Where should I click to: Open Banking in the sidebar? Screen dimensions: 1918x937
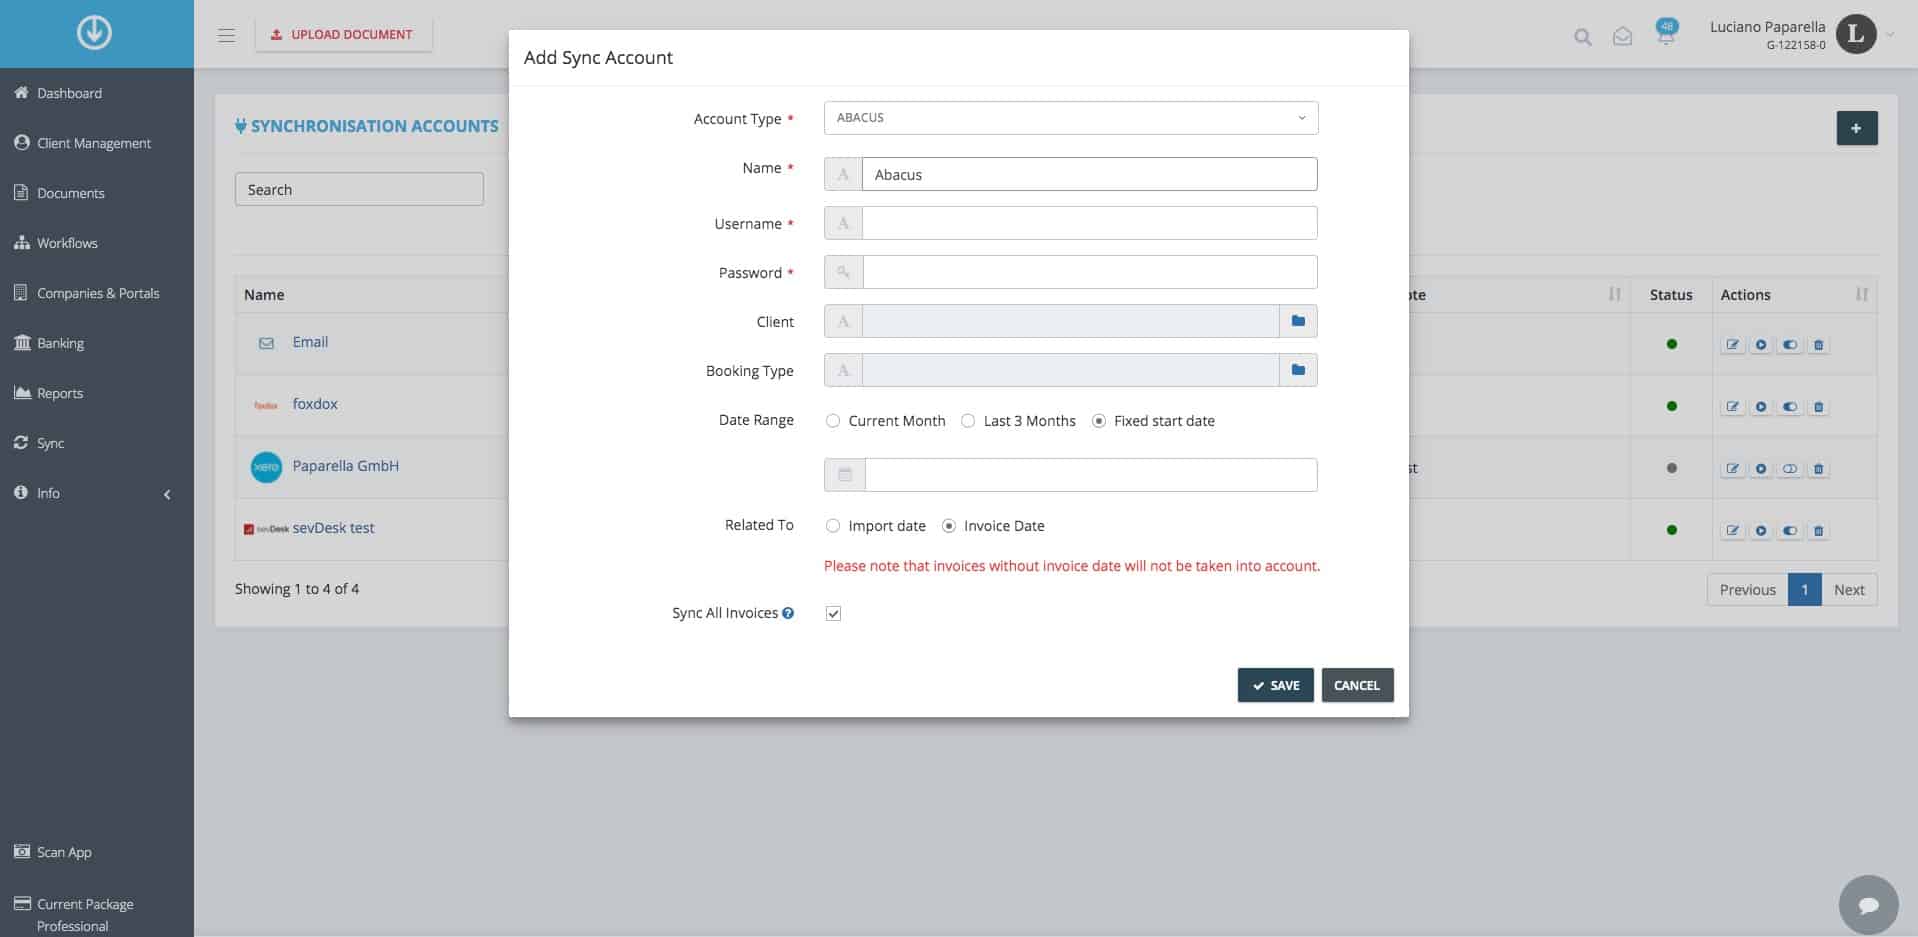[60, 343]
